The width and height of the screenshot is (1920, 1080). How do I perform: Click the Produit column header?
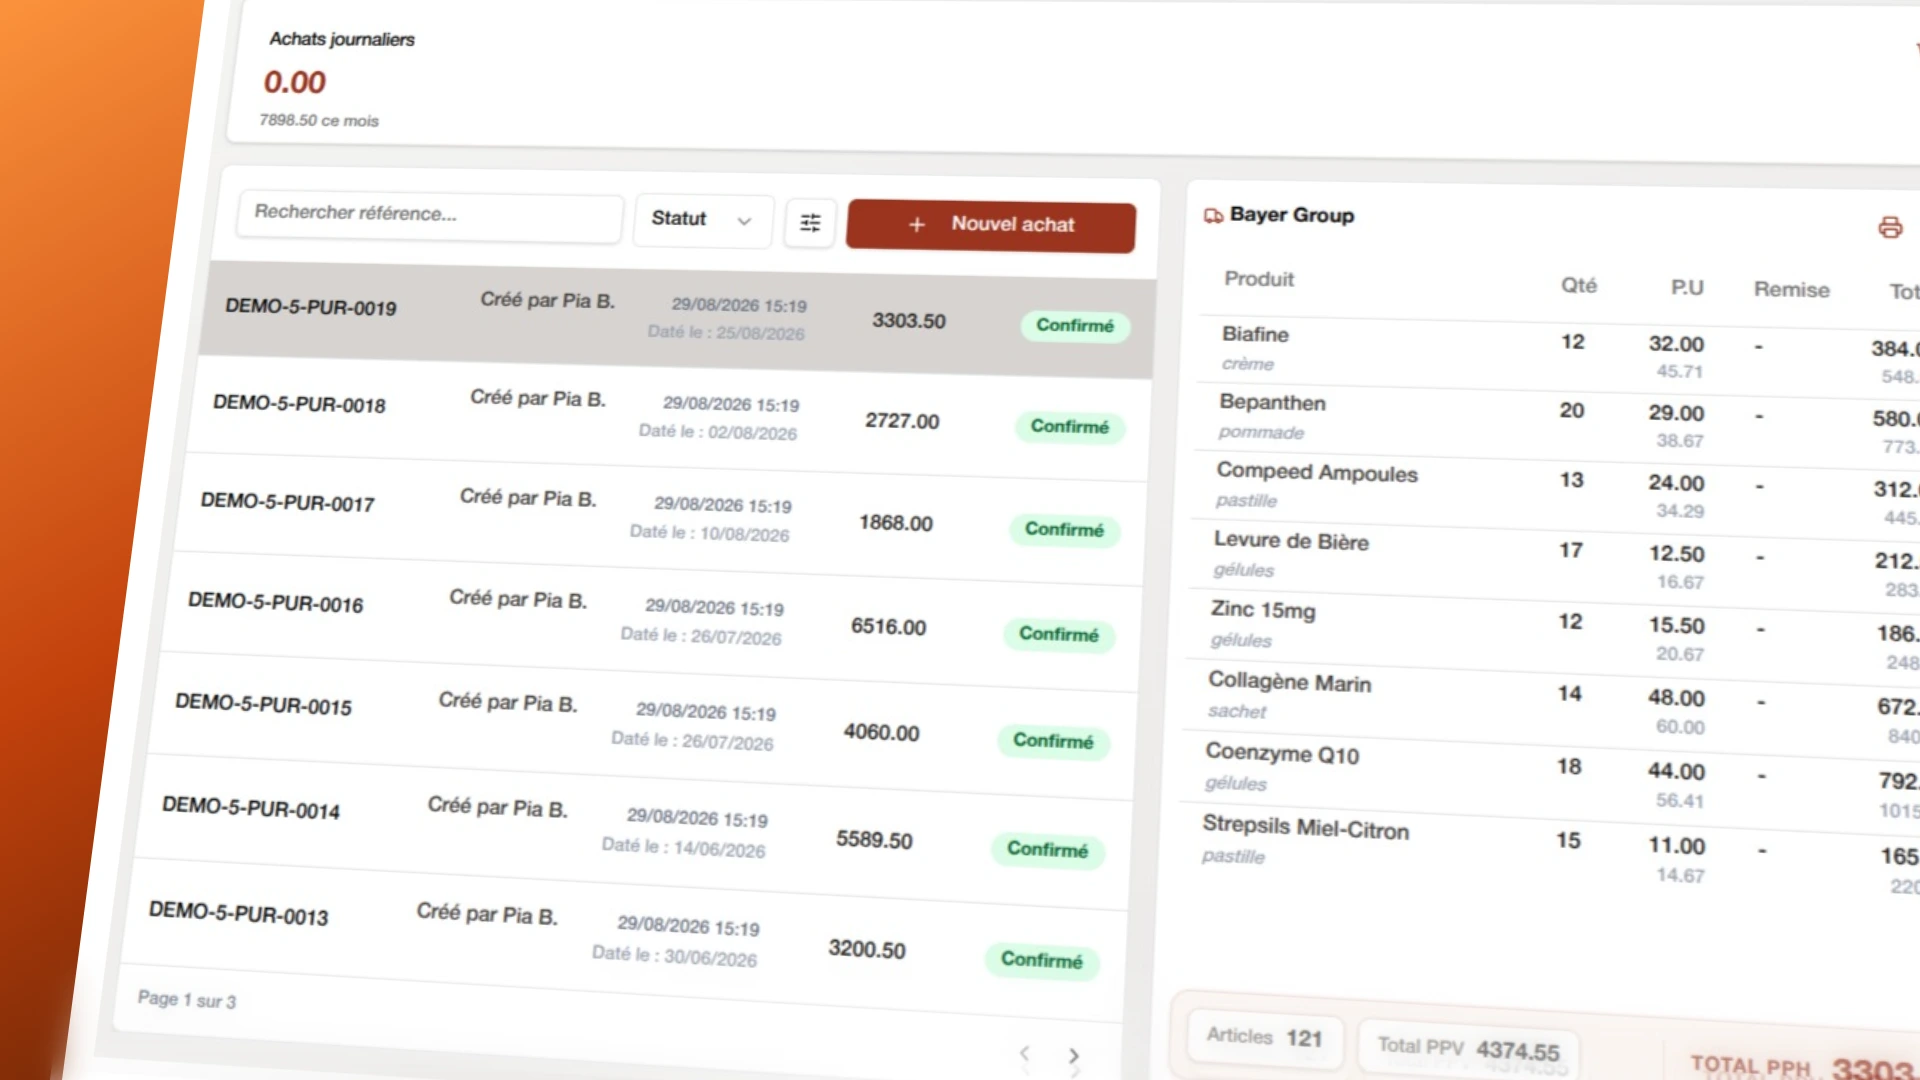pos(1259,279)
